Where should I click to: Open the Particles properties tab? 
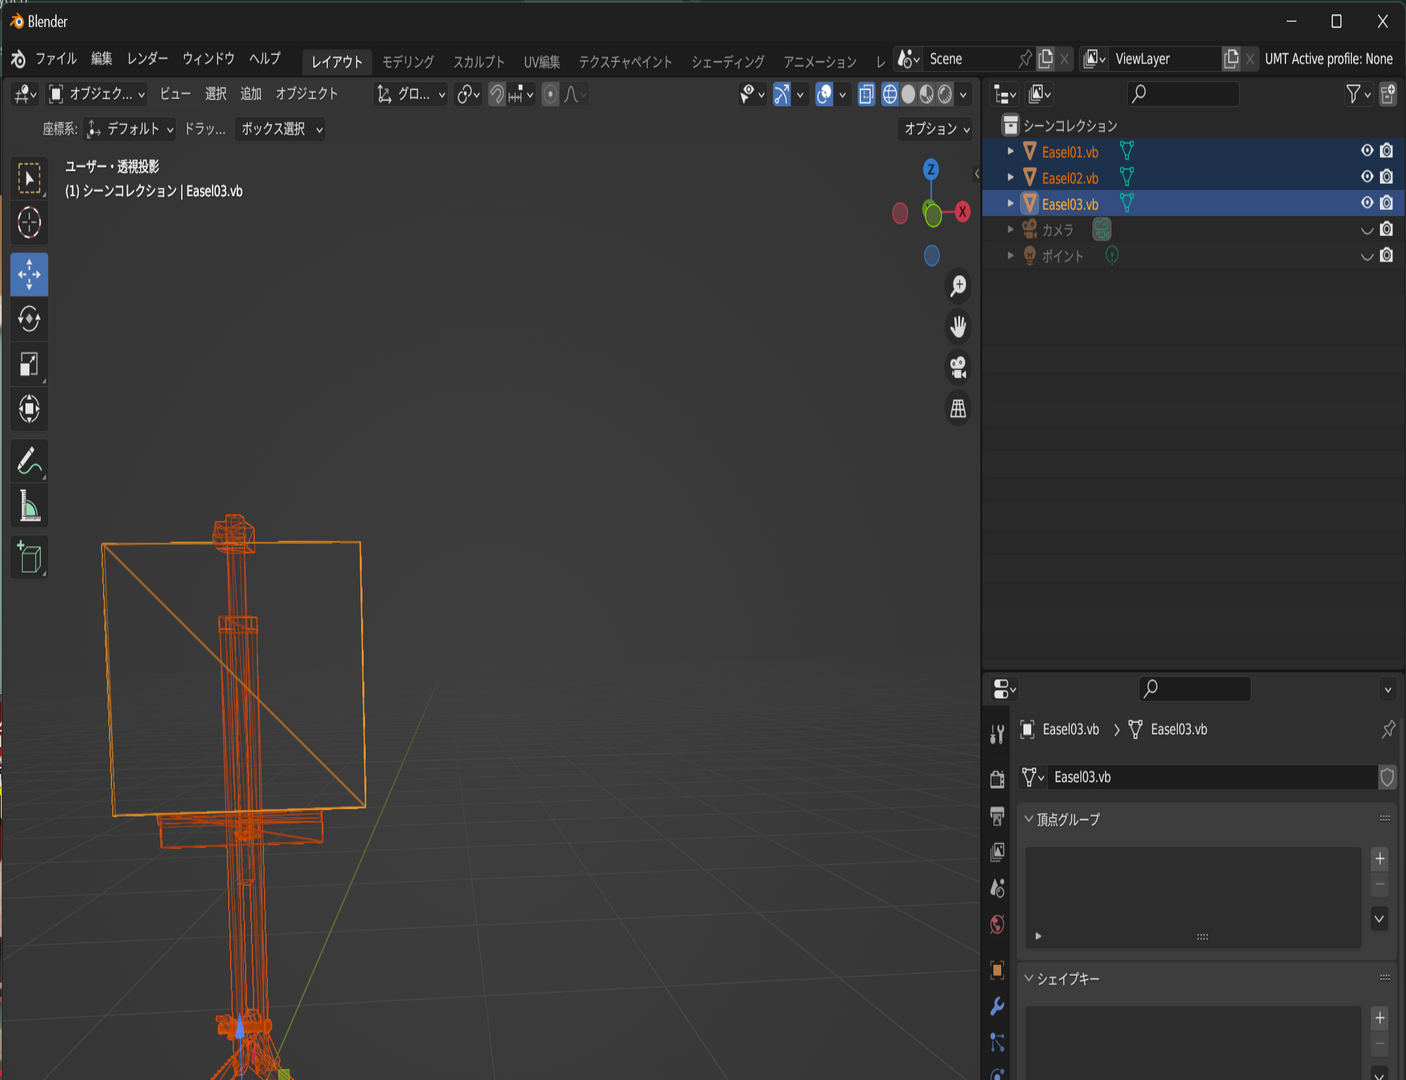pyautogui.click(x=997, y=1042)
